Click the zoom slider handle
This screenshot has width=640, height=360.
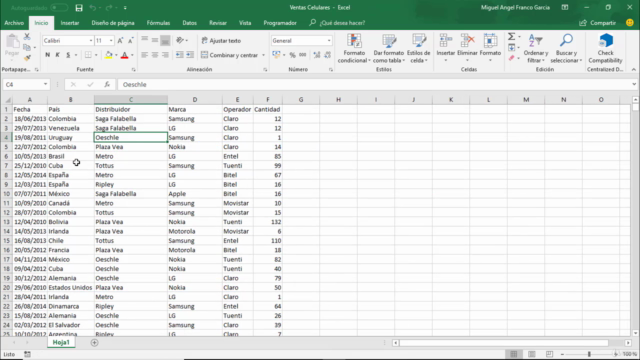(x=589, y=354)
